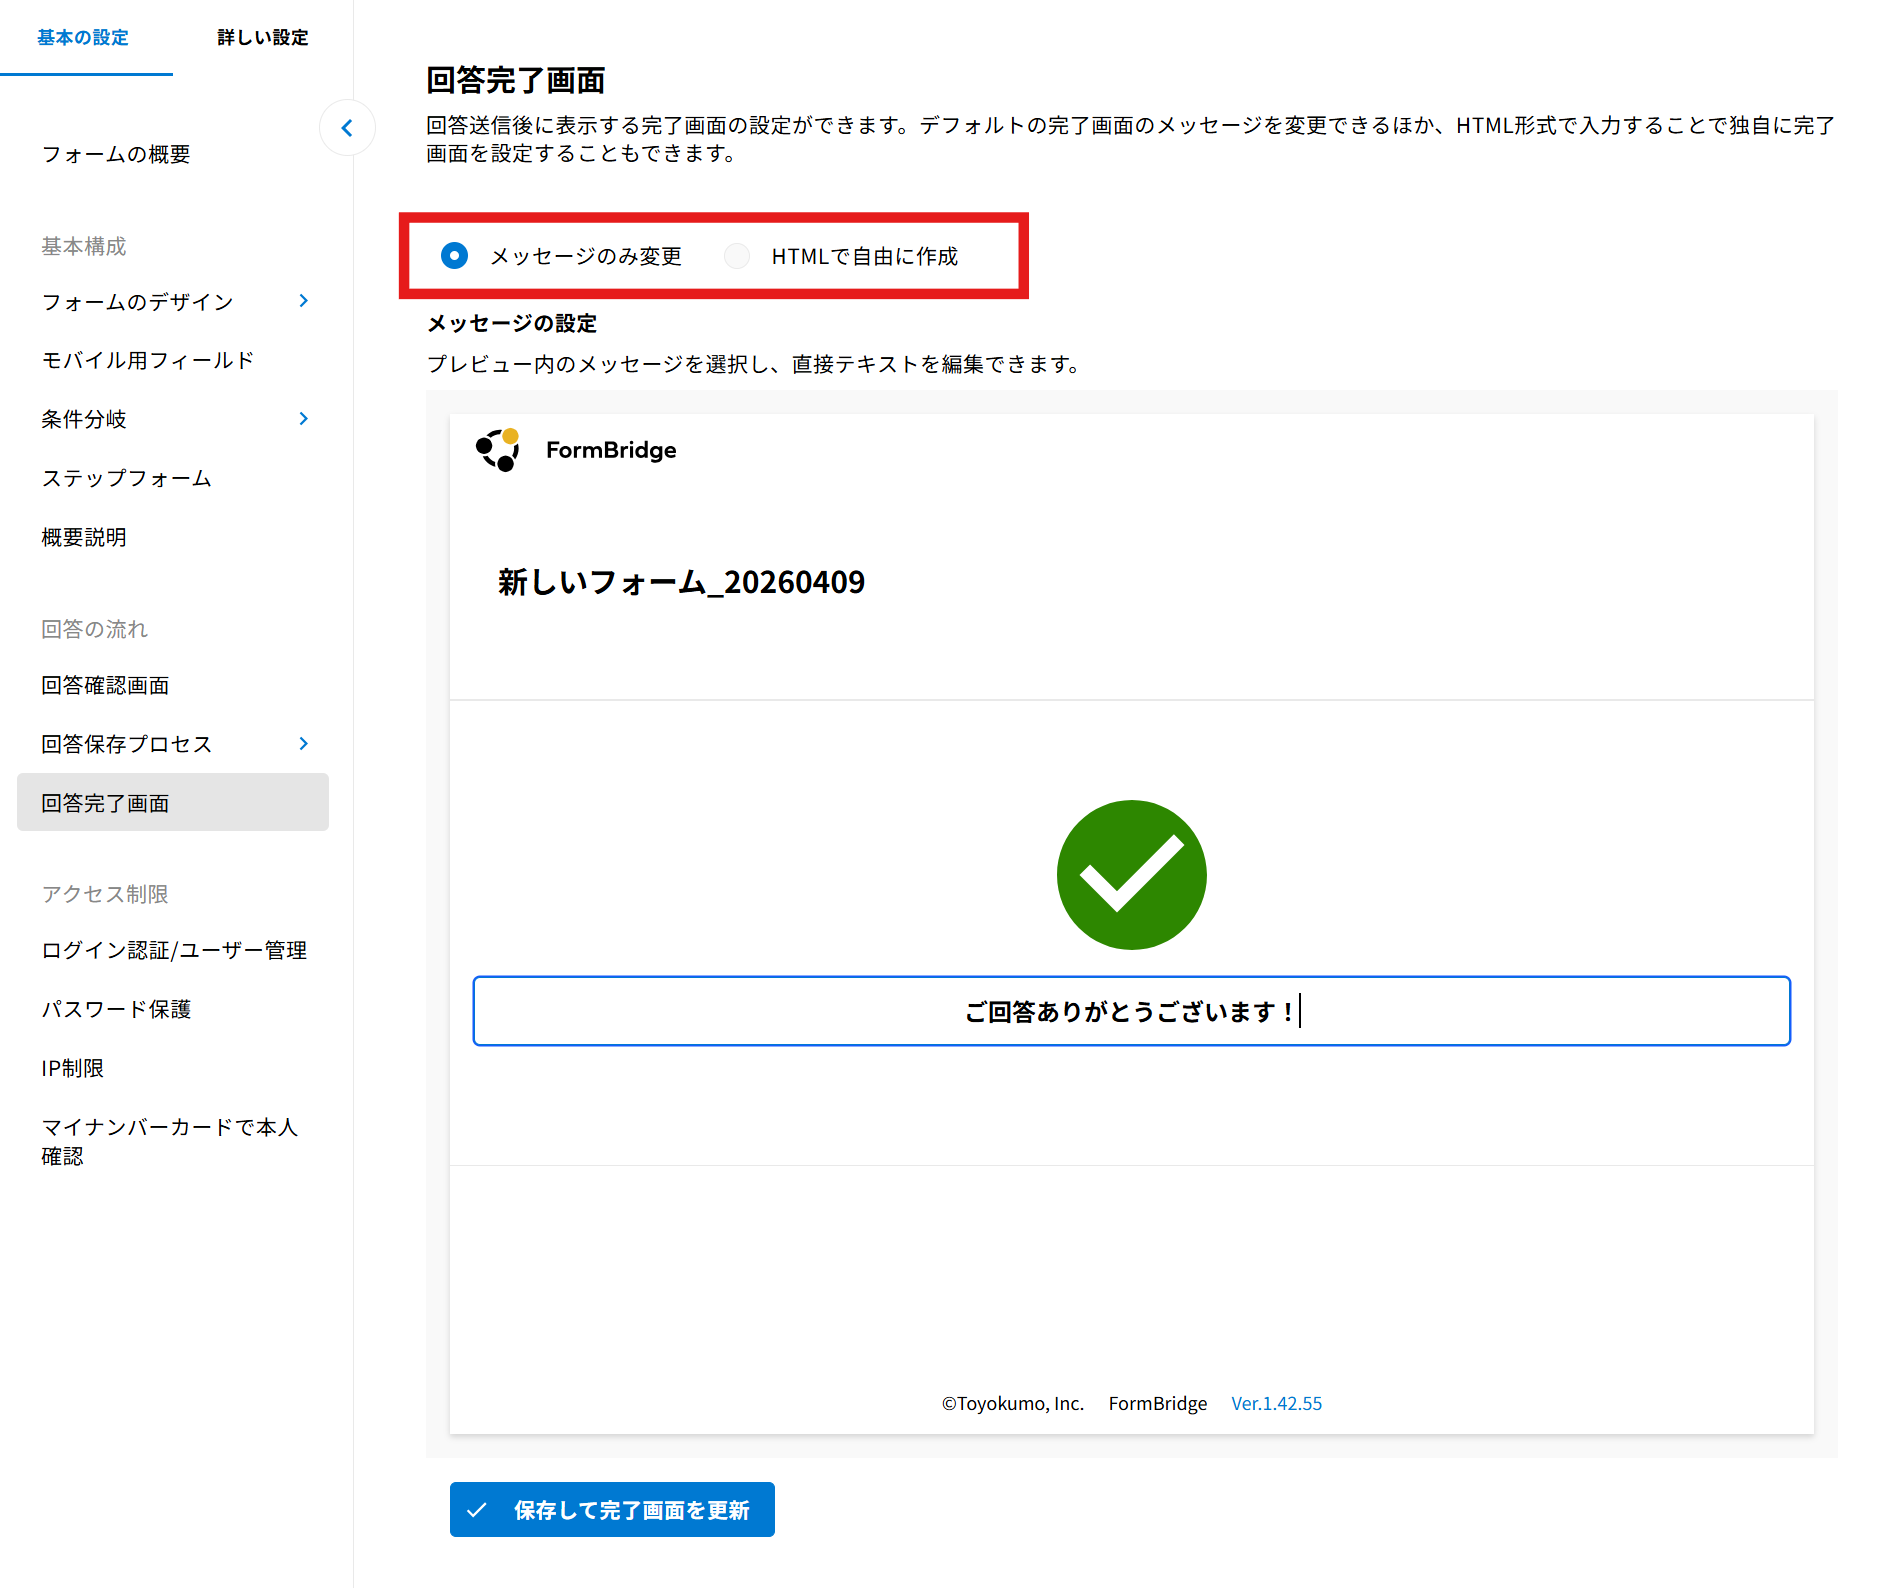
Task: Switch to the 詳しい設定 tab
Action: (x=262, y=38)
